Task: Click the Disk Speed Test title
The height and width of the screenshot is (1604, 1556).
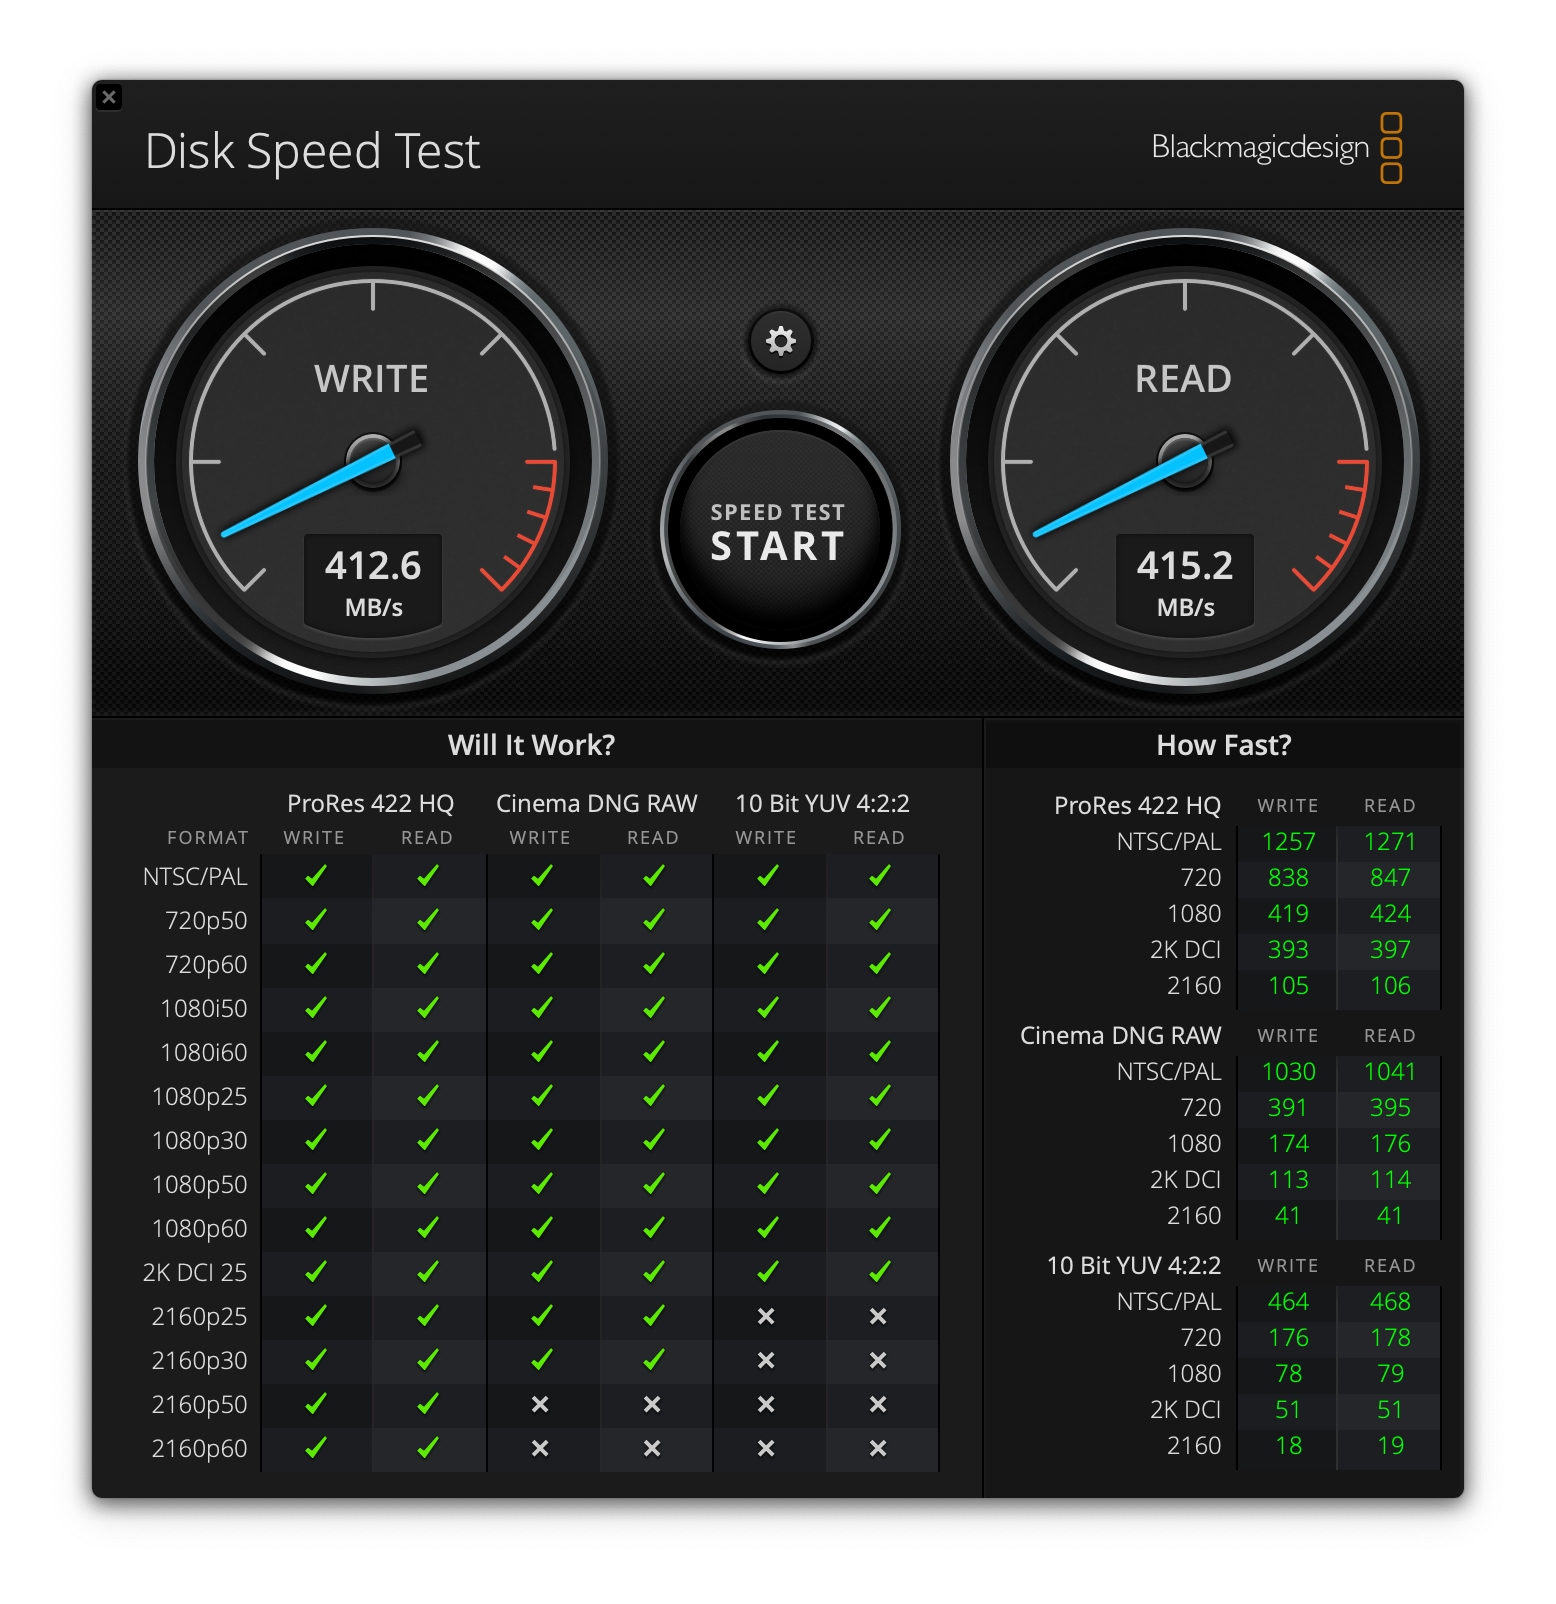Action: pyautogui.click(x=312, y=152)
